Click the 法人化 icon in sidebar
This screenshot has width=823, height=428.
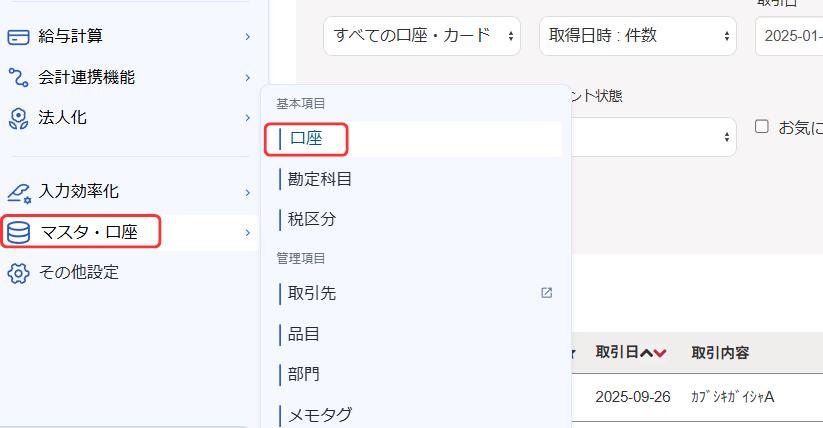coord(18,118)
